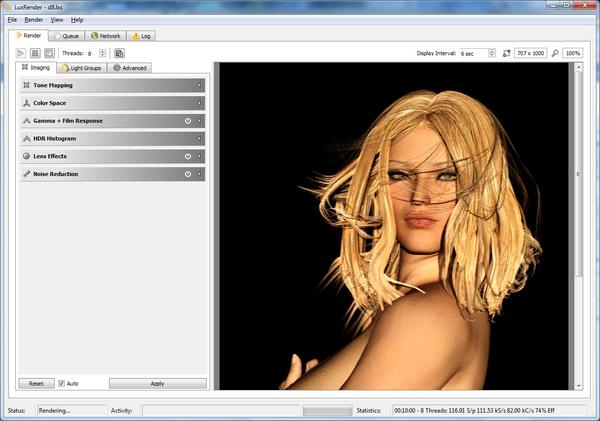Click the Lens Effects panel icon
This screenshot has height=421, width=600.
pyautogui.click(x=26, y=156)
